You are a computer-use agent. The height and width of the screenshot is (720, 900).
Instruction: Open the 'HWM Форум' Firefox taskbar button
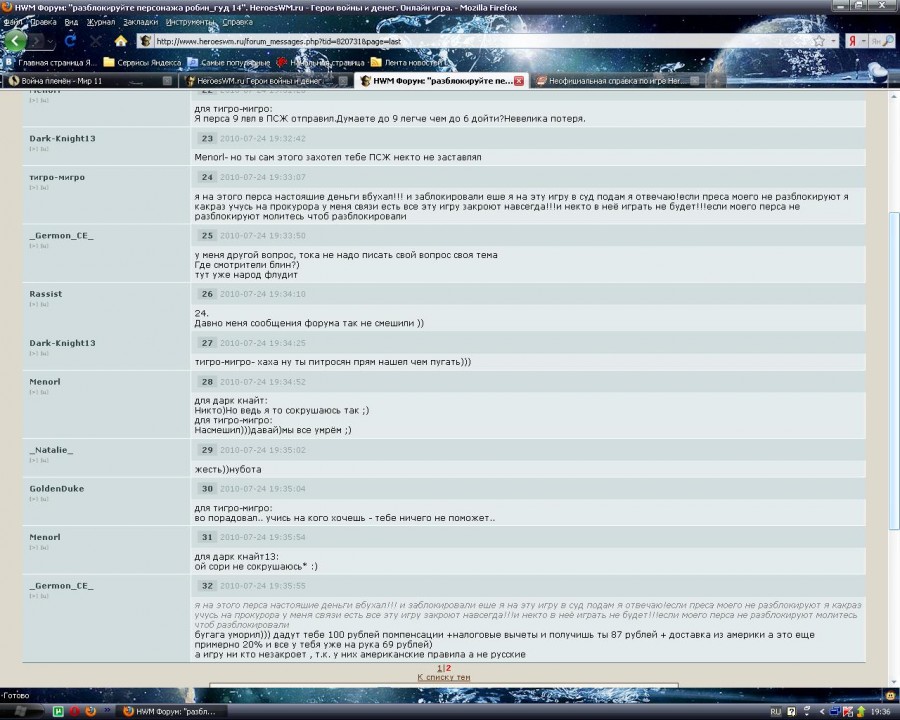(x=172, y=711)
